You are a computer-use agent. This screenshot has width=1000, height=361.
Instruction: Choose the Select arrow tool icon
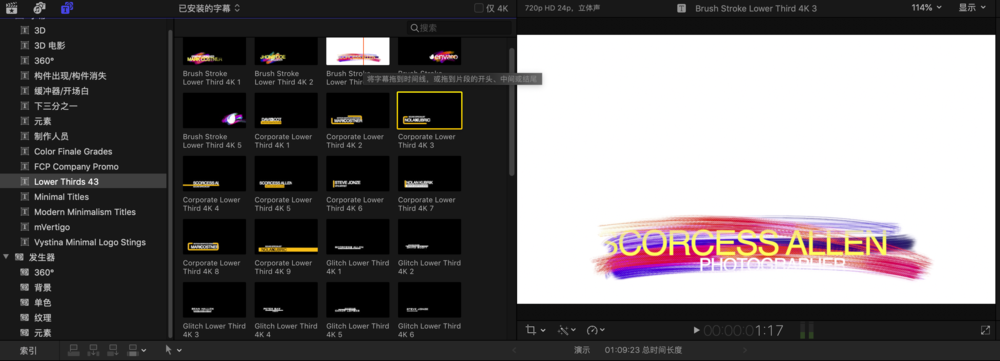(169, 350)
